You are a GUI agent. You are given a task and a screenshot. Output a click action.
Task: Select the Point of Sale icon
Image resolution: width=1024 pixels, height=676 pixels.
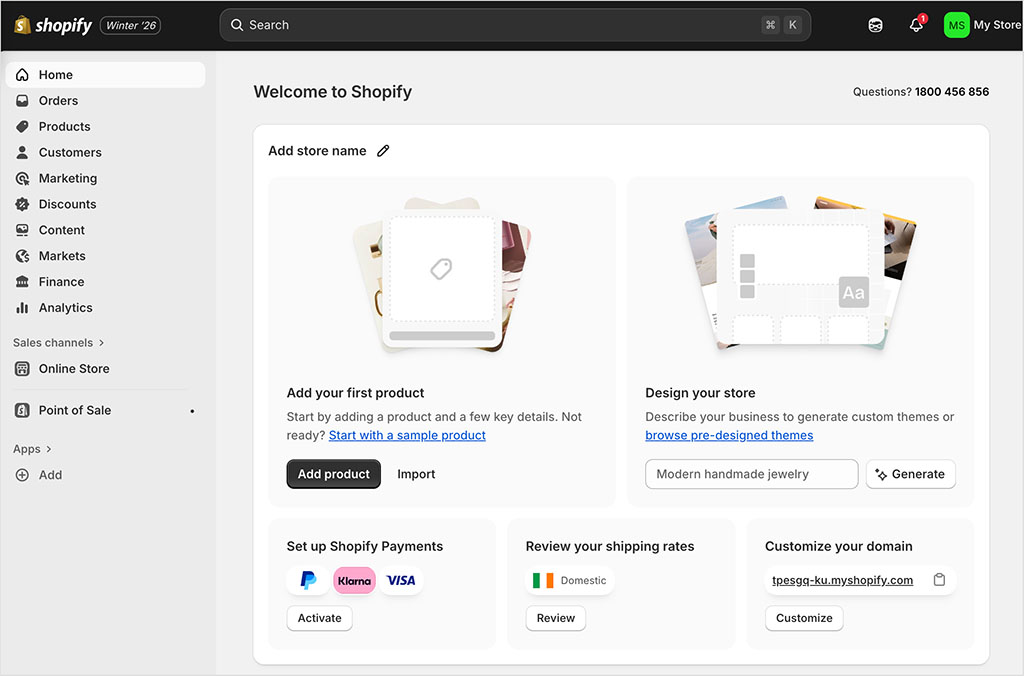(22, 410)
